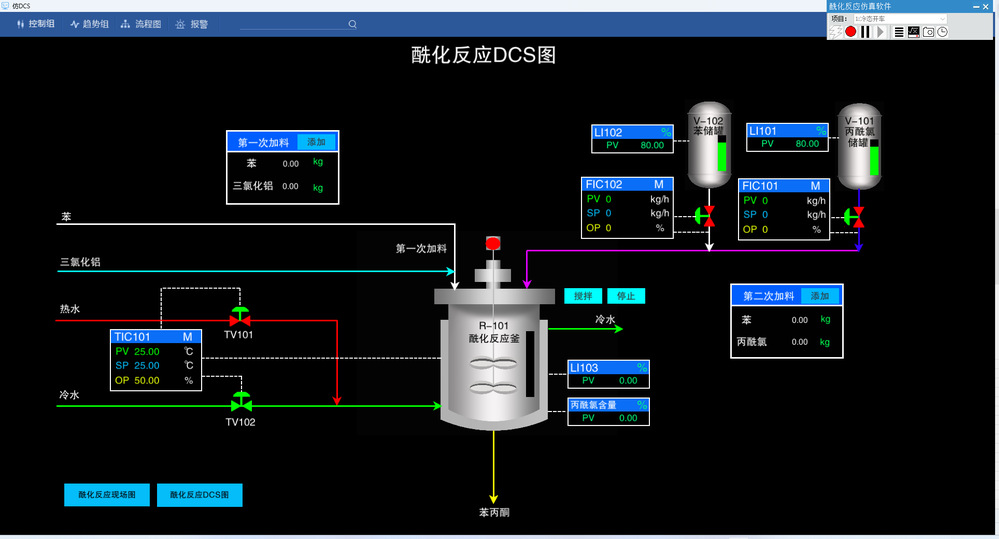Select the V-101 丙酰氯储罐 tank

tap(859, 147)
